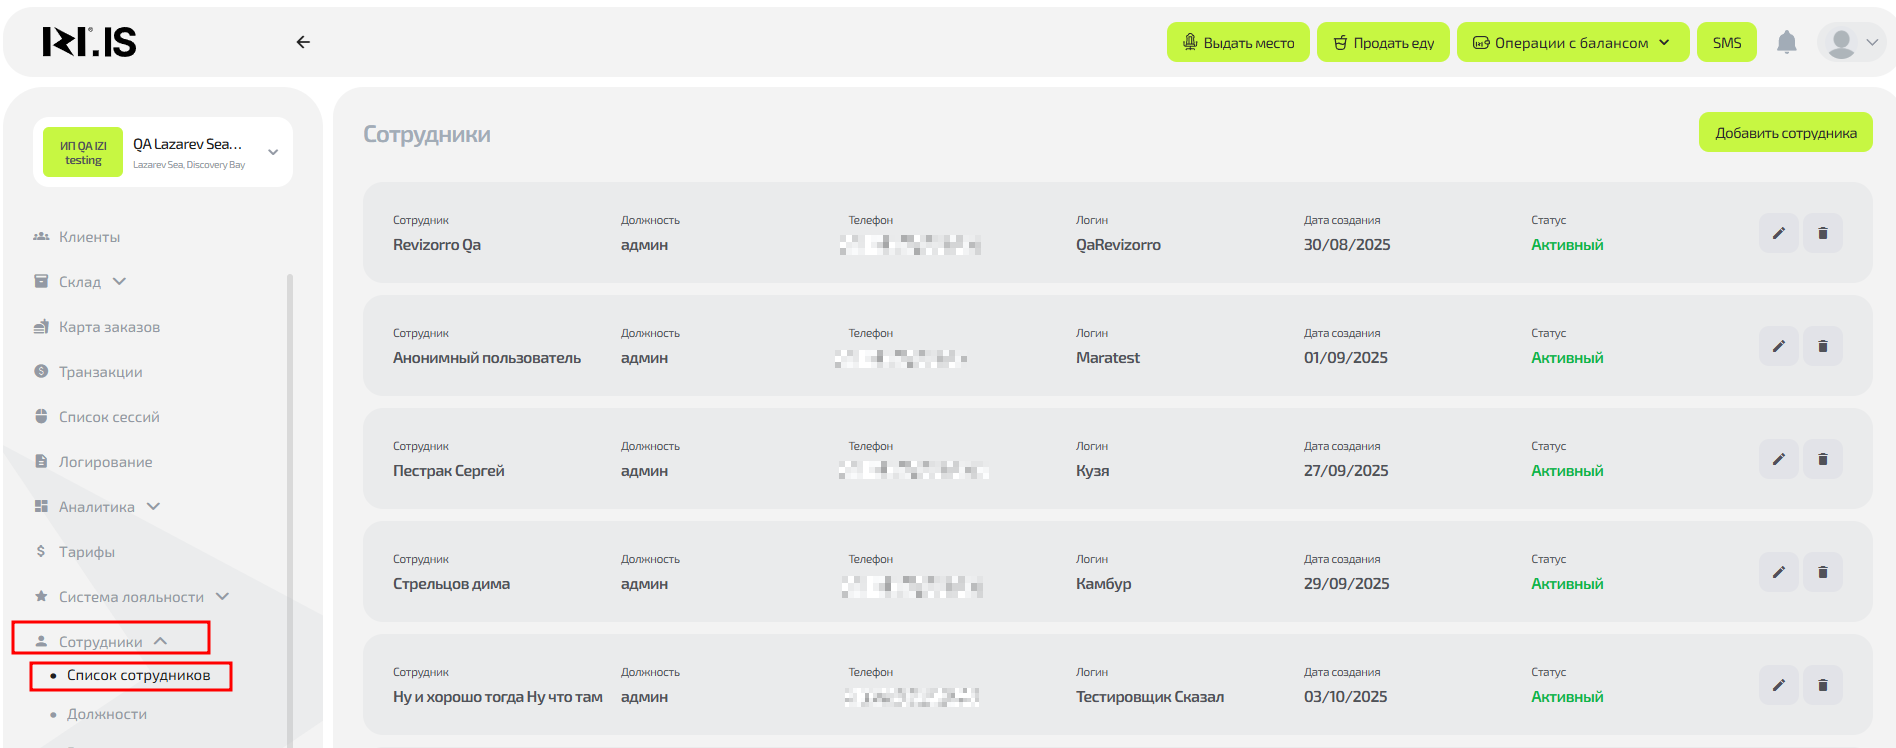Image resolution: width=1896 pixels, height=748 pixels.
Task: Expand the Склад sidebar section
Action: point(80,282)
